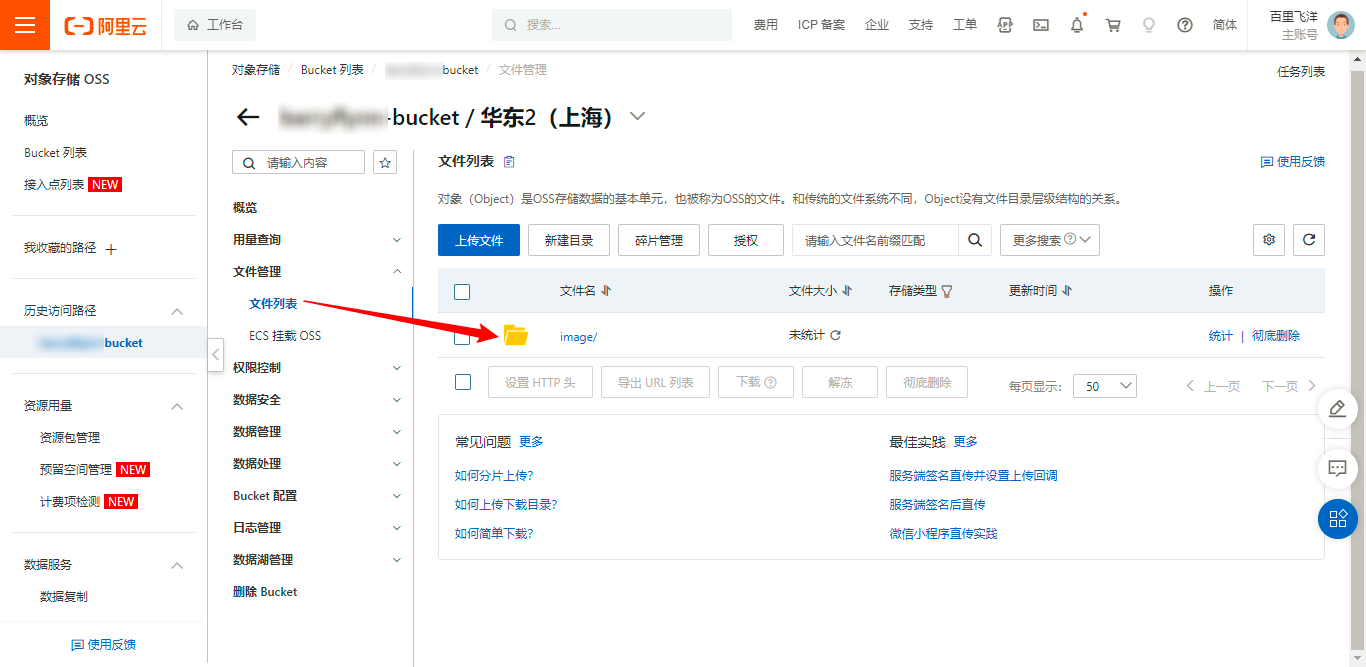1366x667 pixels.
Task: Open the image/ folder link
Action: click(x=578, y=337)
